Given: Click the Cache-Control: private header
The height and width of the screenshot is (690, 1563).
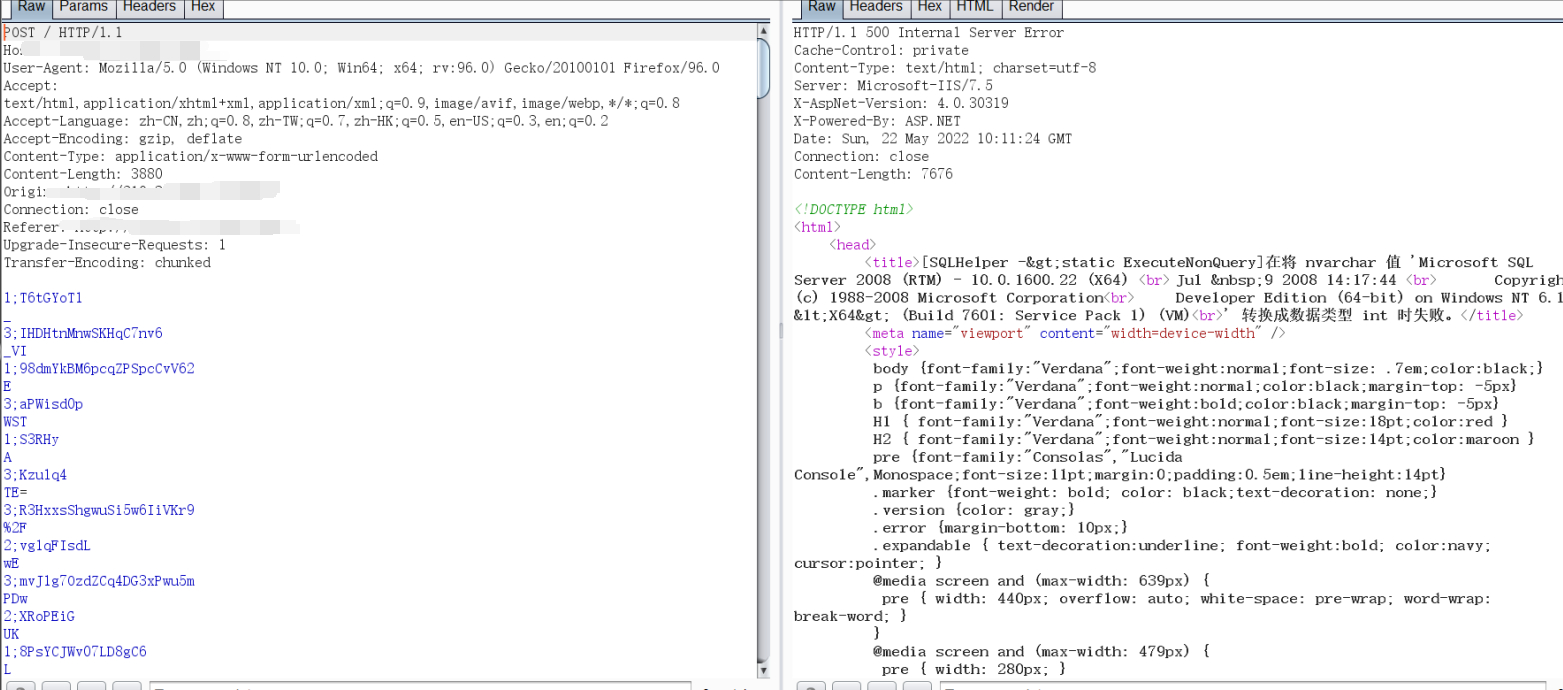Looking at the screenshot, I should click(881, 50).
